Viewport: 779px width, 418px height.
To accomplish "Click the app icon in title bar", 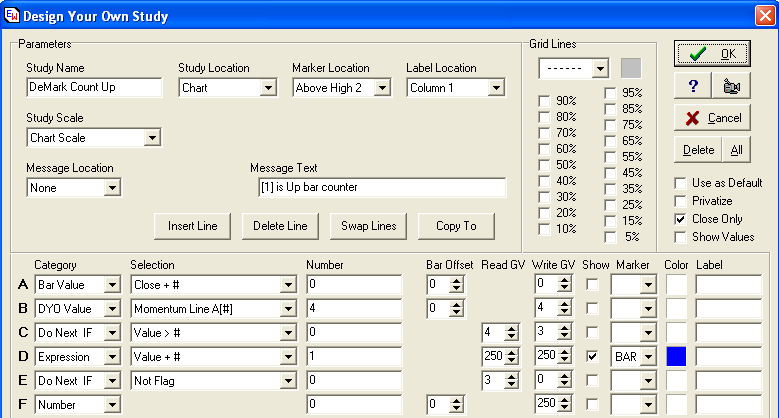I will [x=11, y=16].
